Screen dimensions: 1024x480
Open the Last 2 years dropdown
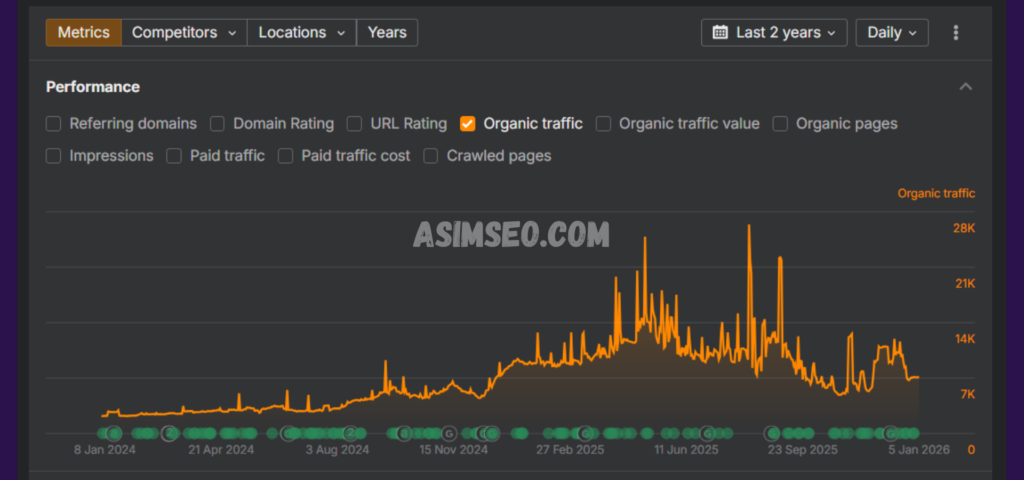[774, 32]
